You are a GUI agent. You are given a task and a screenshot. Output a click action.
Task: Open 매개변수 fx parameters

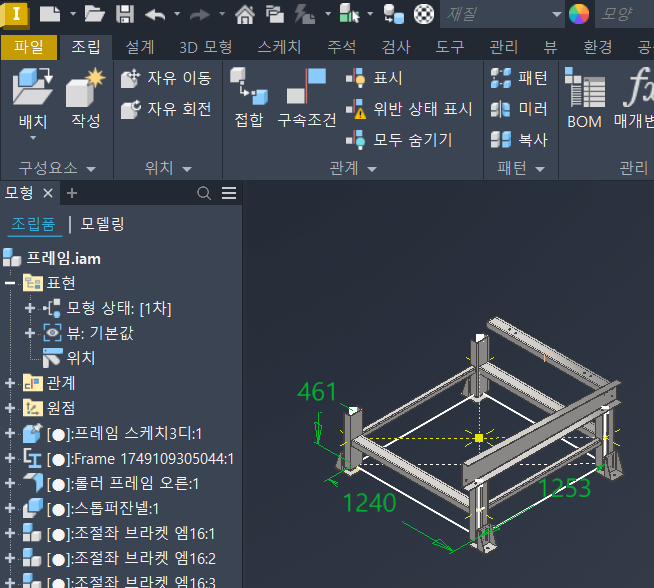coord(633,98)
